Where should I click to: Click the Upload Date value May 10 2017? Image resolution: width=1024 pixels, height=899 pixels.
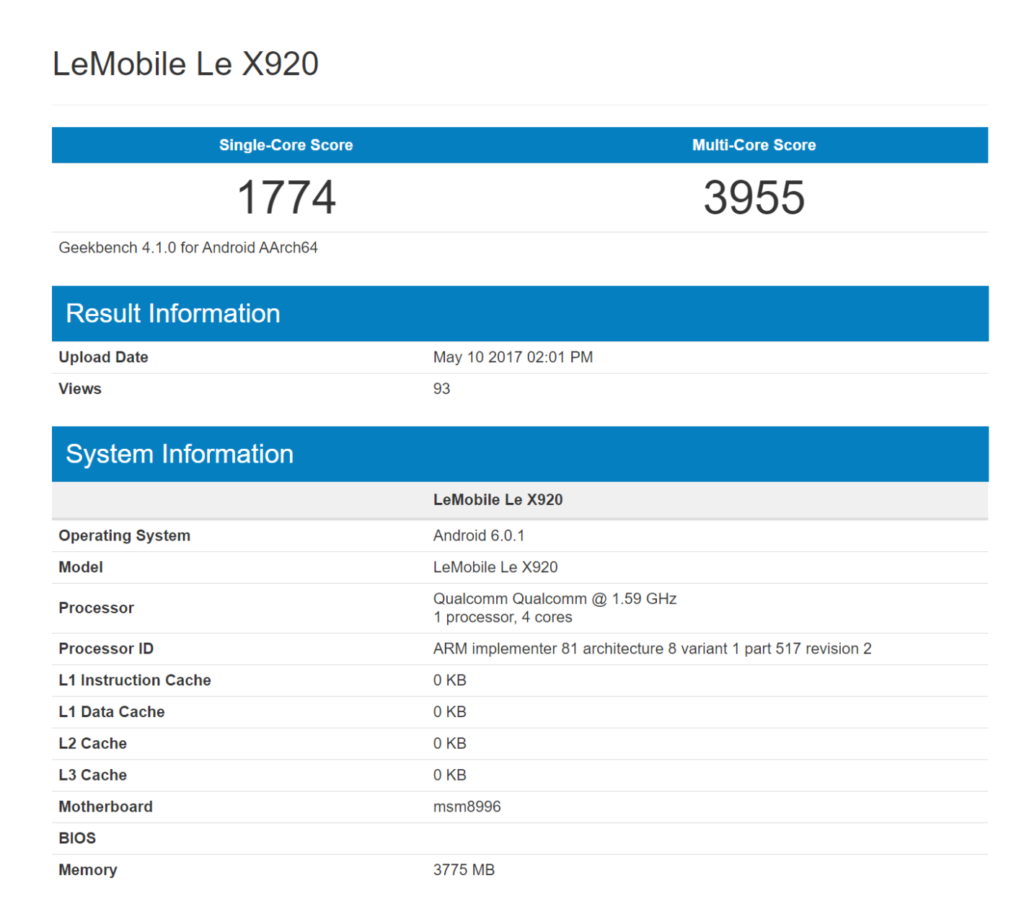point(512,357)
